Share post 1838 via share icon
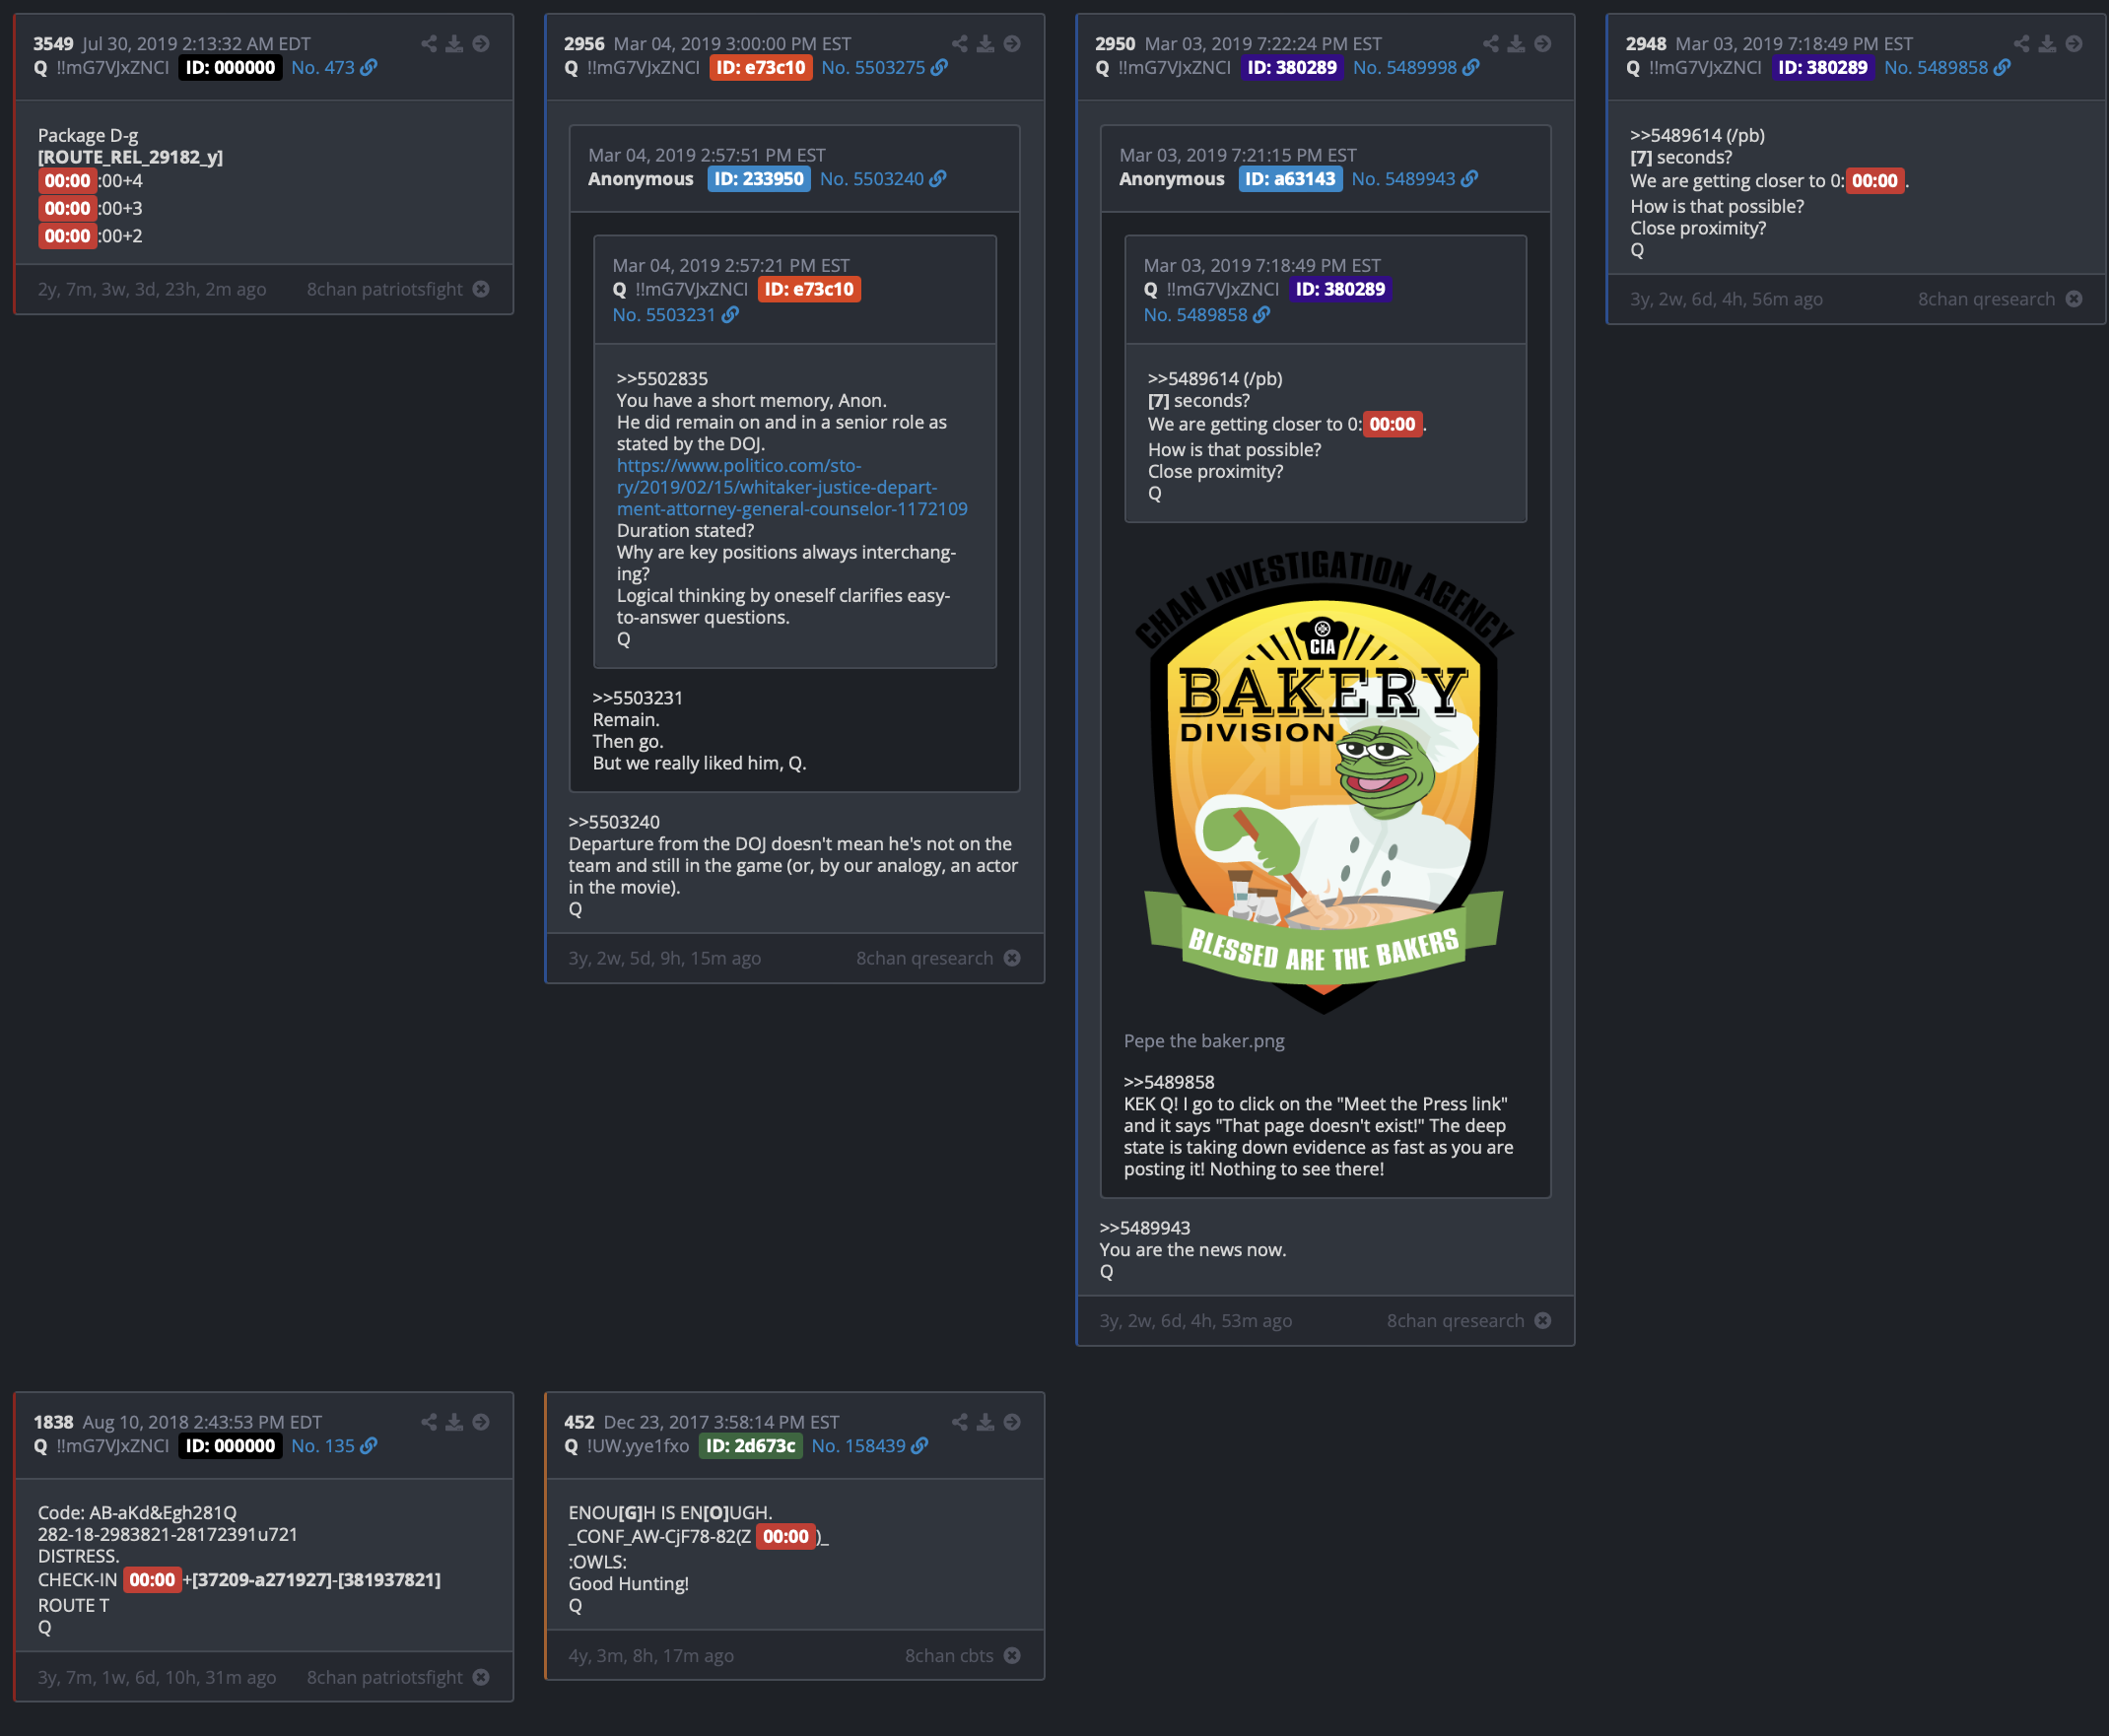This screenshot has width=2109, height=1736. (x=429, y=1422)
